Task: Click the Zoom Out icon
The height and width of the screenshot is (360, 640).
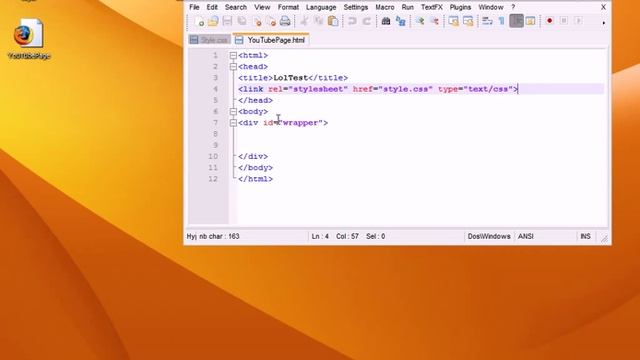Action: pos(434,21)
